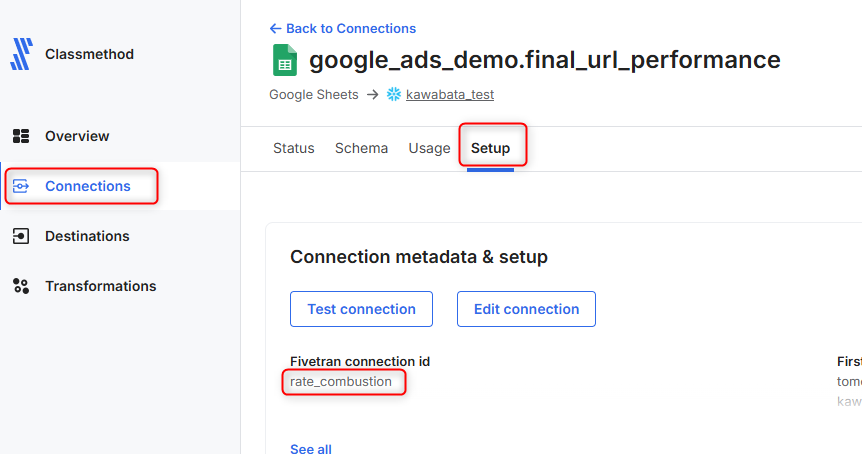Click the blue Snowflake destination icon
862x454 pixels.
click(393, 95)
